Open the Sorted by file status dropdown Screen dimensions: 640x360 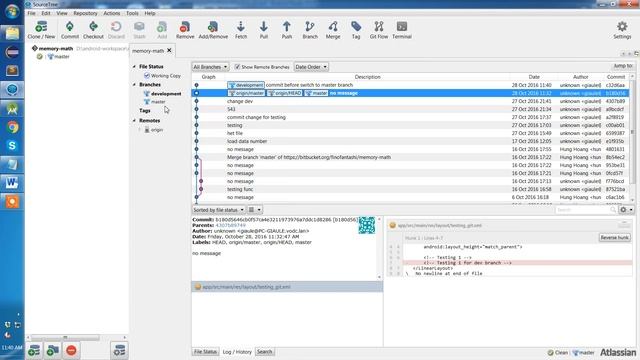[x=218, y=210]
